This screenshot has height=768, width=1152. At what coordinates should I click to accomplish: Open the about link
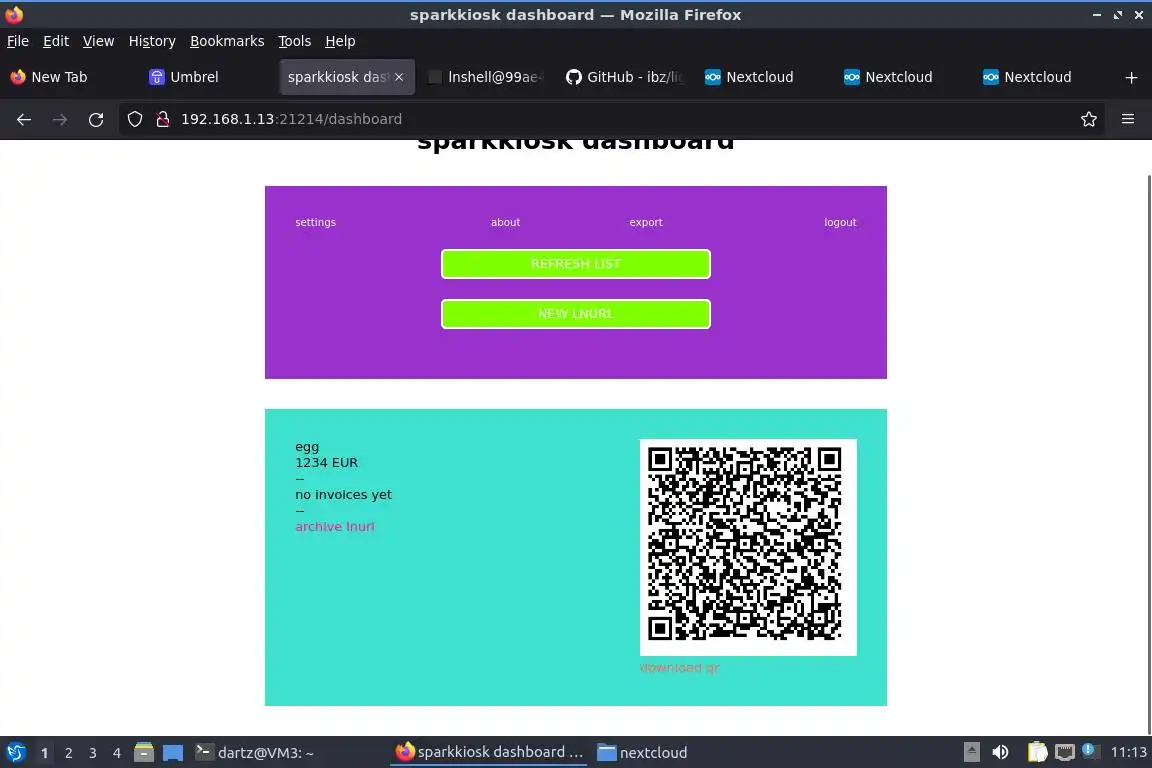(x=505, y=222)
